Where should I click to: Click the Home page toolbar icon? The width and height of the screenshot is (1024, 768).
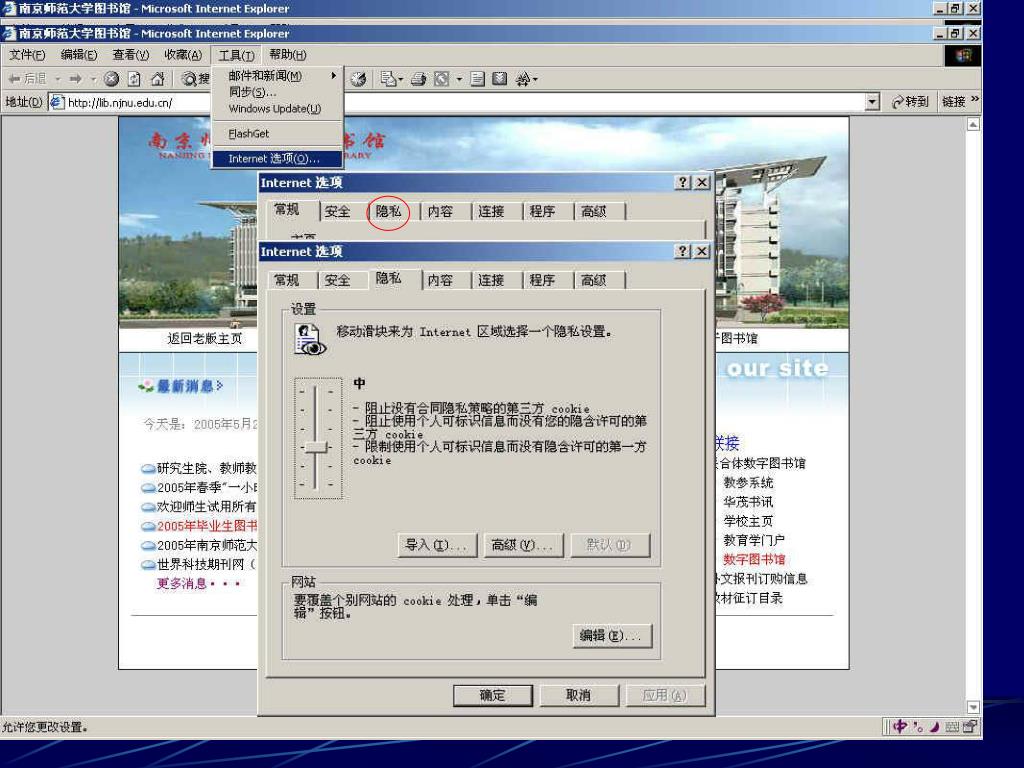pyautogui.click(x=157, y=79)
